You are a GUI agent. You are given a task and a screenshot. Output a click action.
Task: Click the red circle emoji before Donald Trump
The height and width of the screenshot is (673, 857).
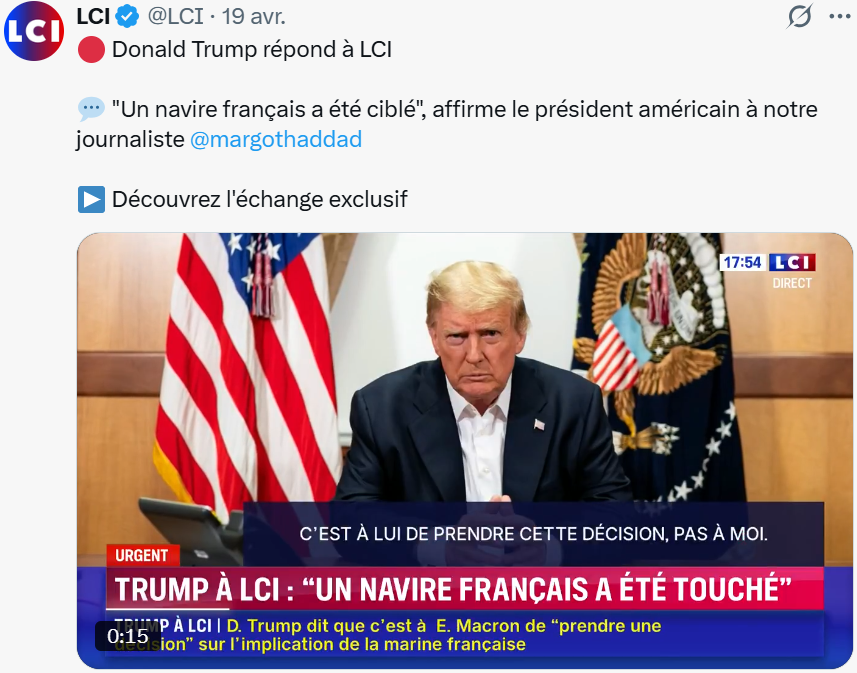pyautogui.click(x=91, y=50)
